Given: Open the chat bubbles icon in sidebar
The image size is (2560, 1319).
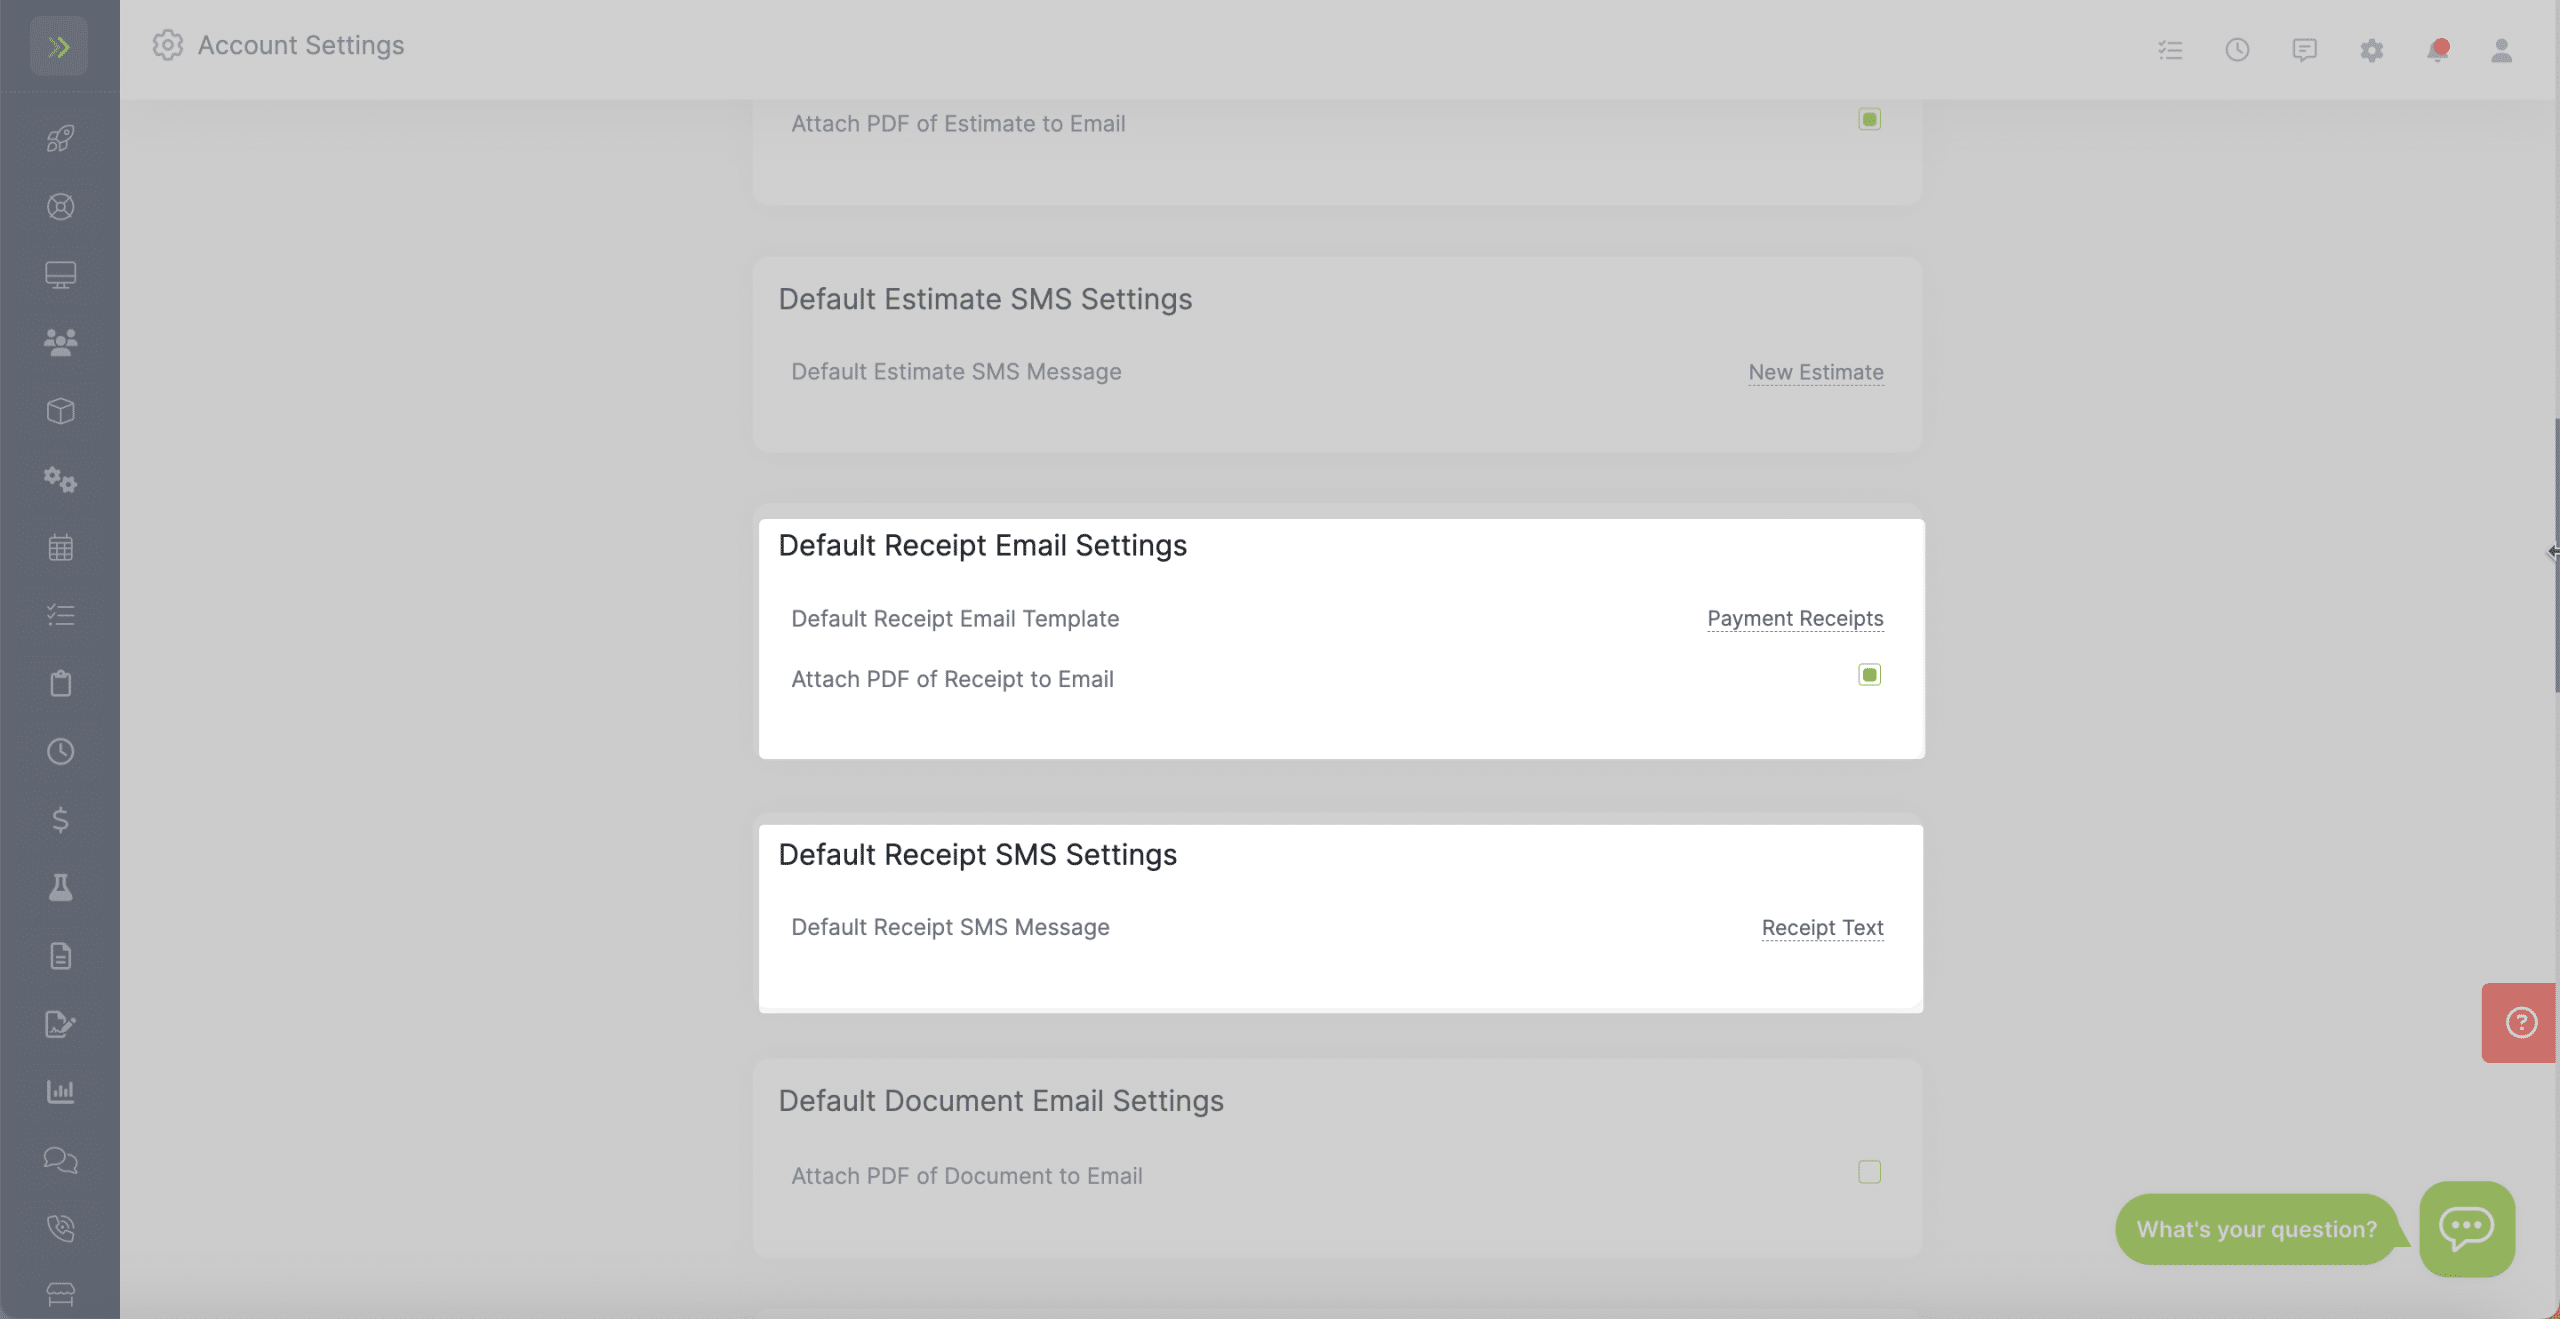Looking at the screenshot, I should coord(60,1160).
